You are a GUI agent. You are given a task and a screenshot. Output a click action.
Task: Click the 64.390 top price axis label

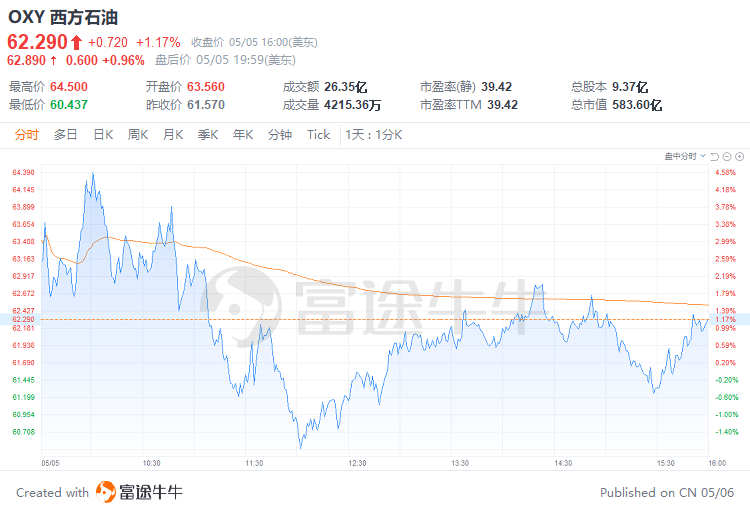click(23, 173)
